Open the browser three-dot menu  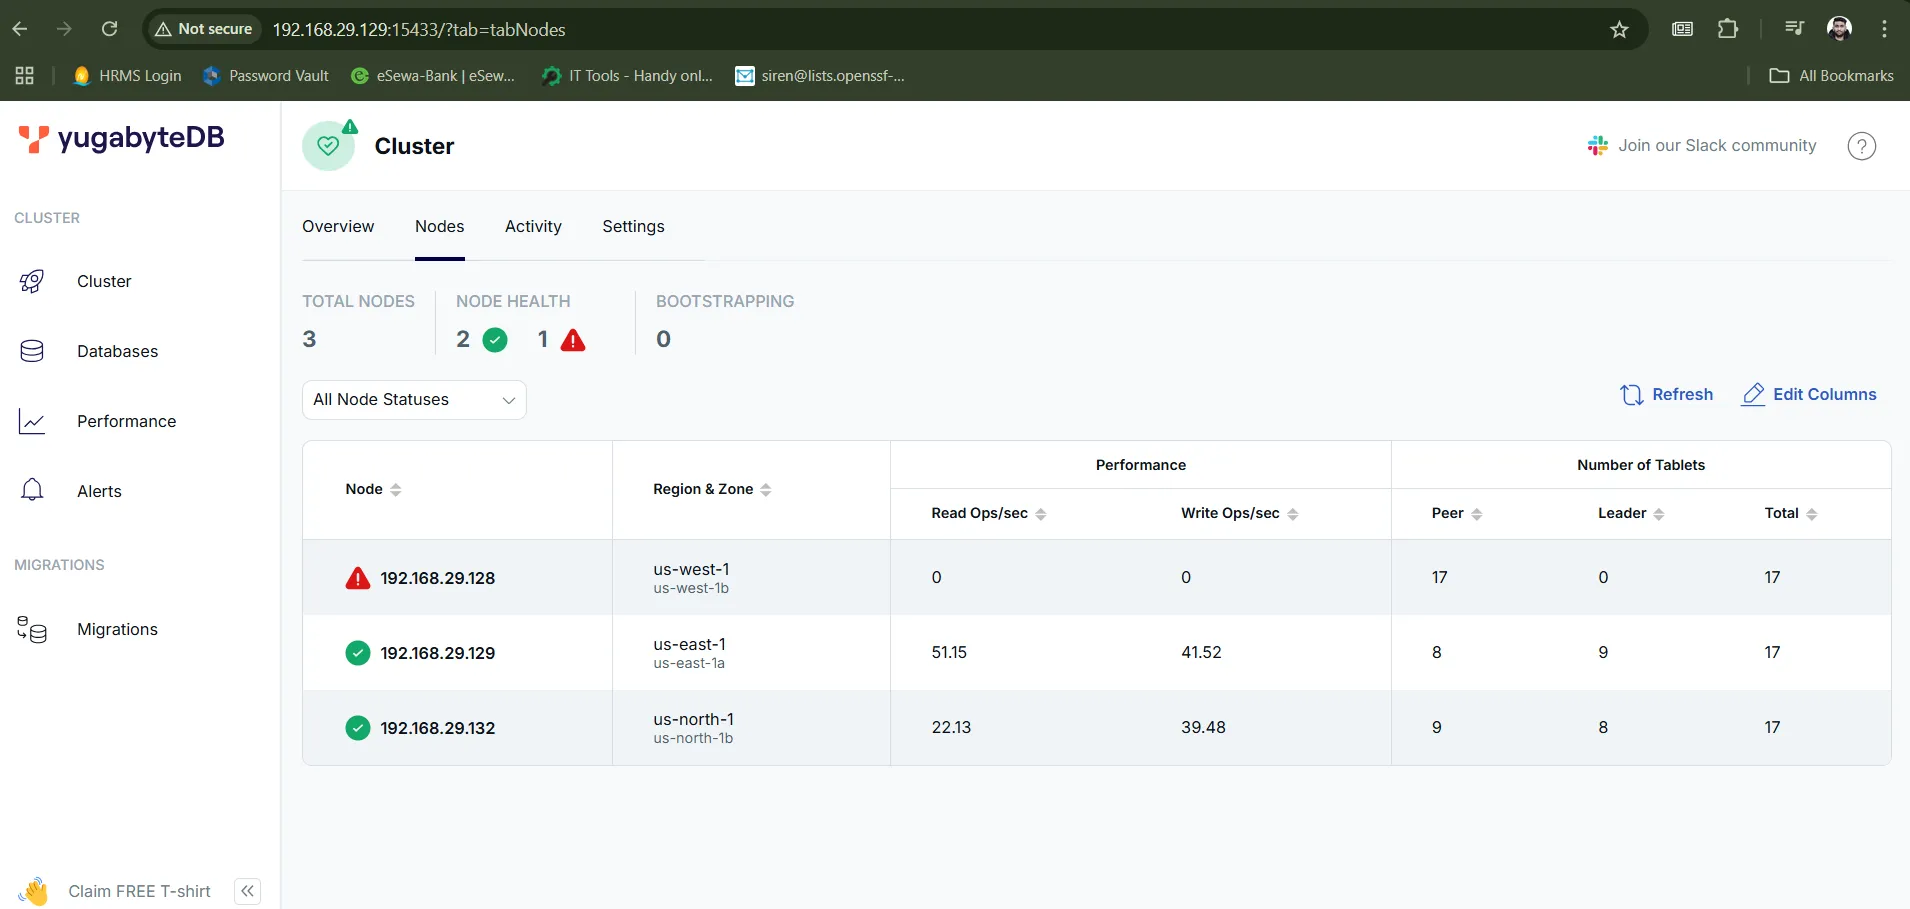(1884, 29)
